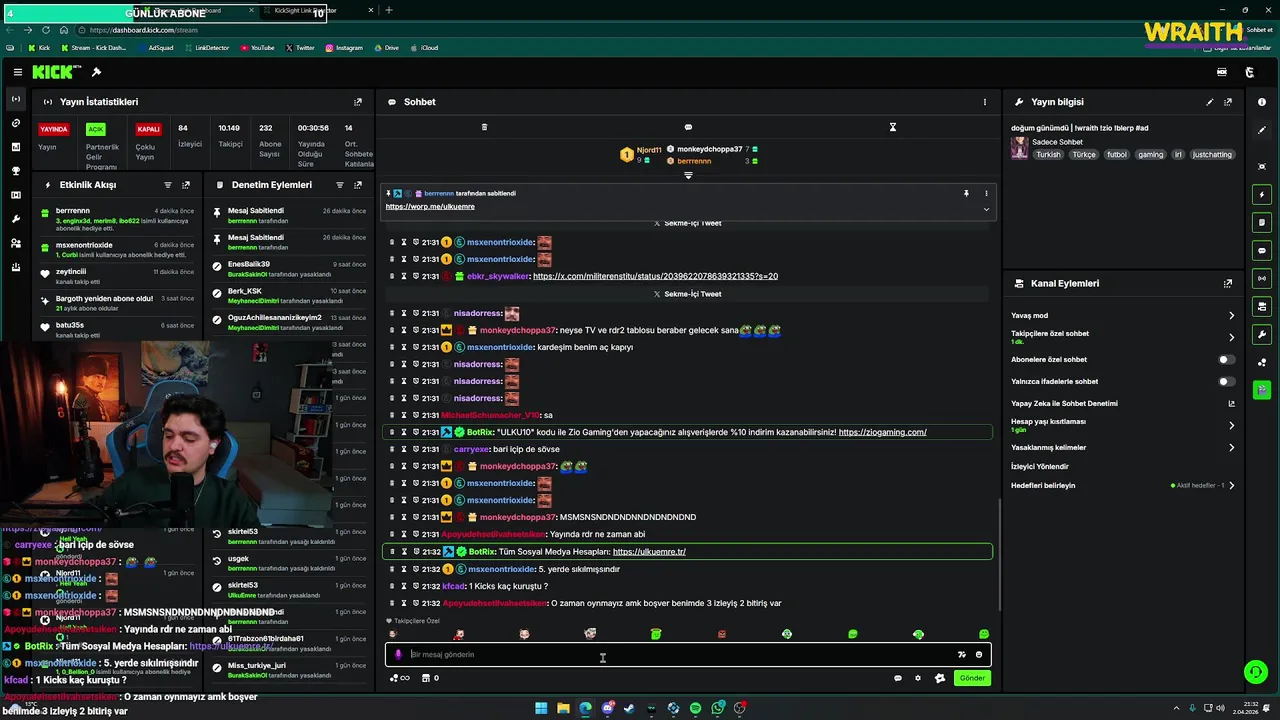Filter the Etkinlik Akışı feed
This screenshot has height=720, width=1280.
pos(167,185)
